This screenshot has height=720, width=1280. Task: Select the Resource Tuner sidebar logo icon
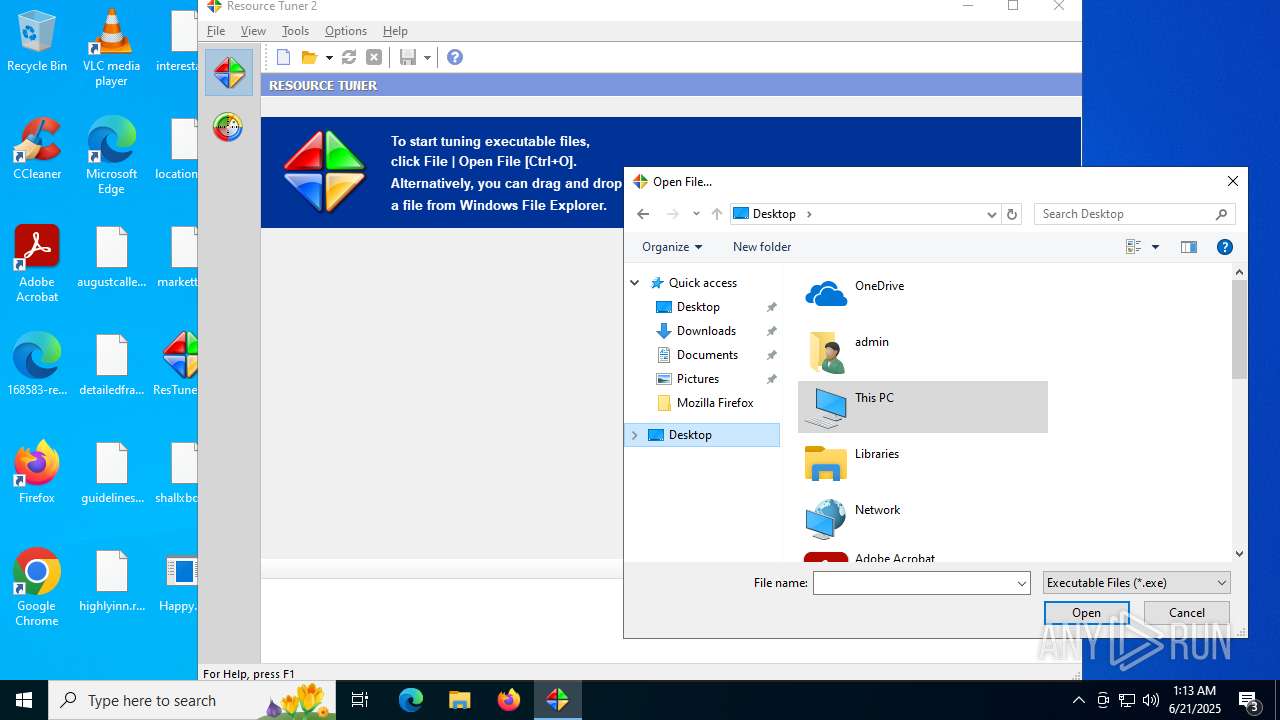pos(229,72)
